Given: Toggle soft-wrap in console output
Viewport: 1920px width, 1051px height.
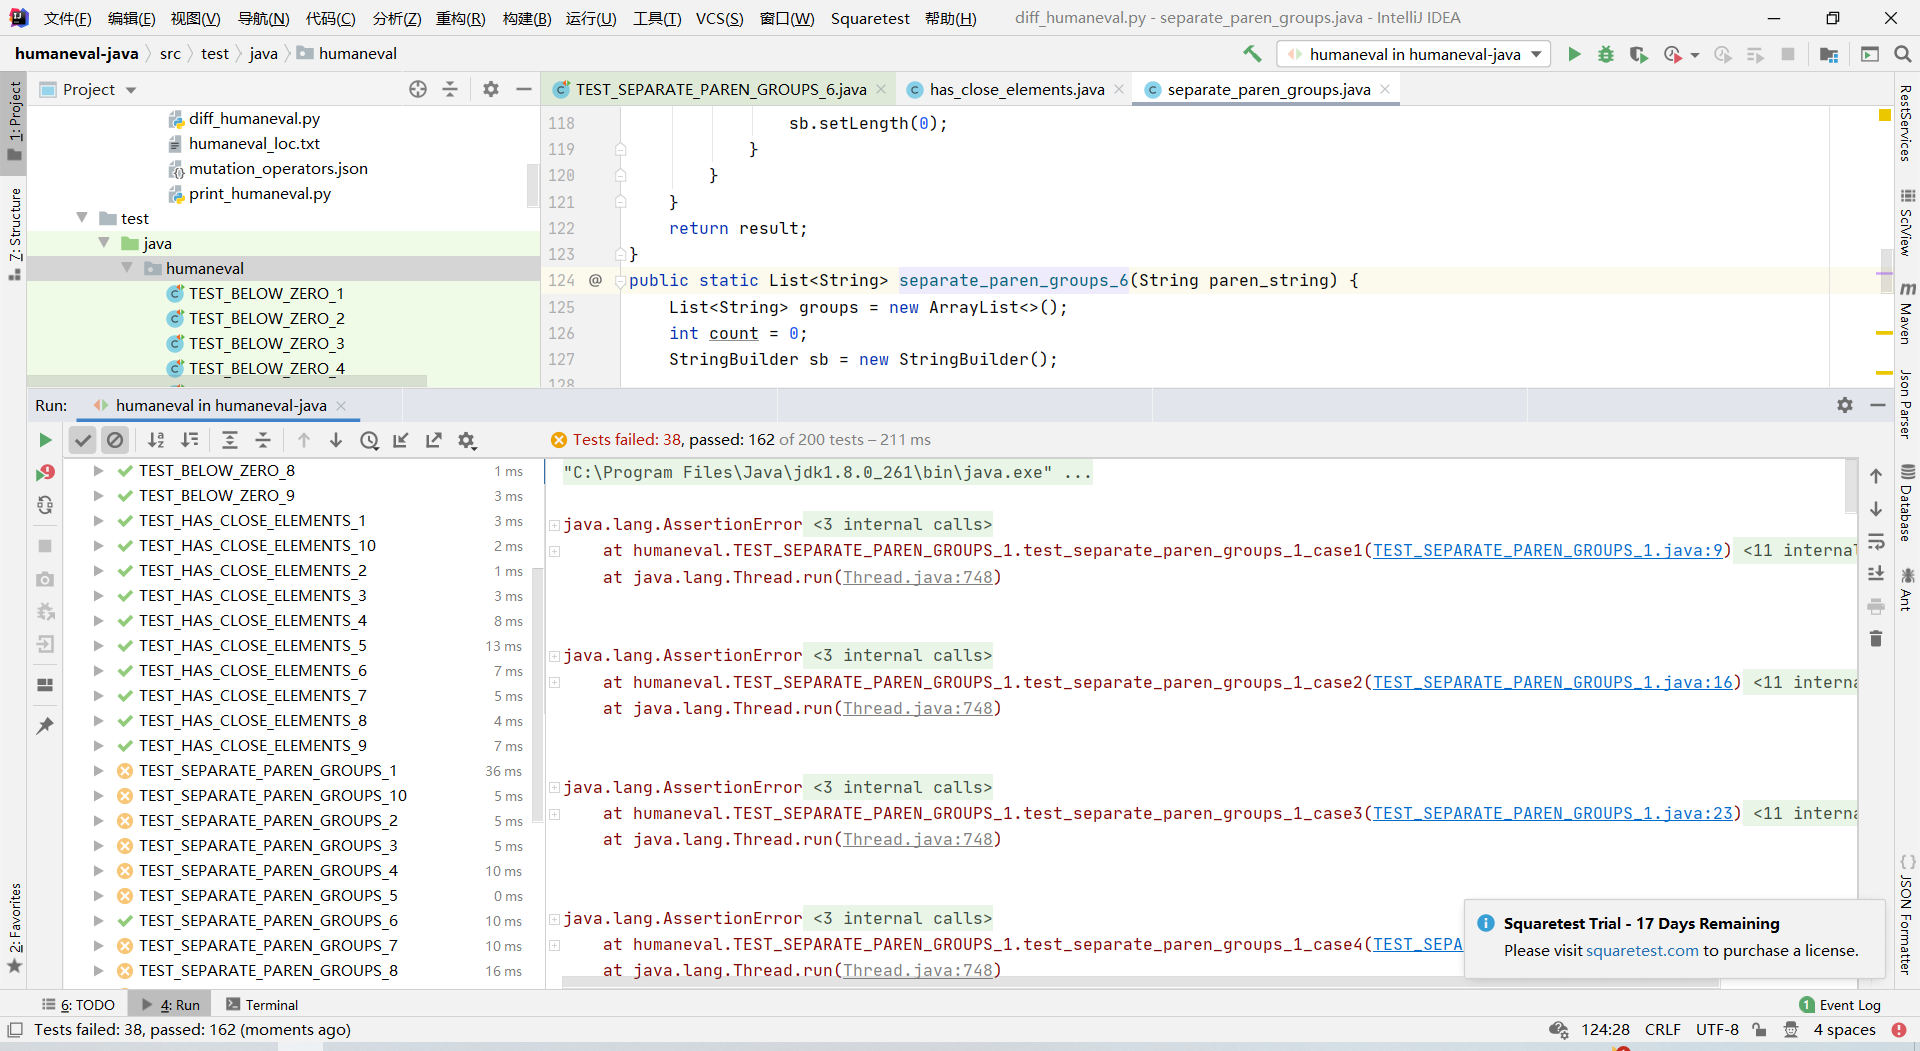Looking at the screenshot, I should [1876, 541].
